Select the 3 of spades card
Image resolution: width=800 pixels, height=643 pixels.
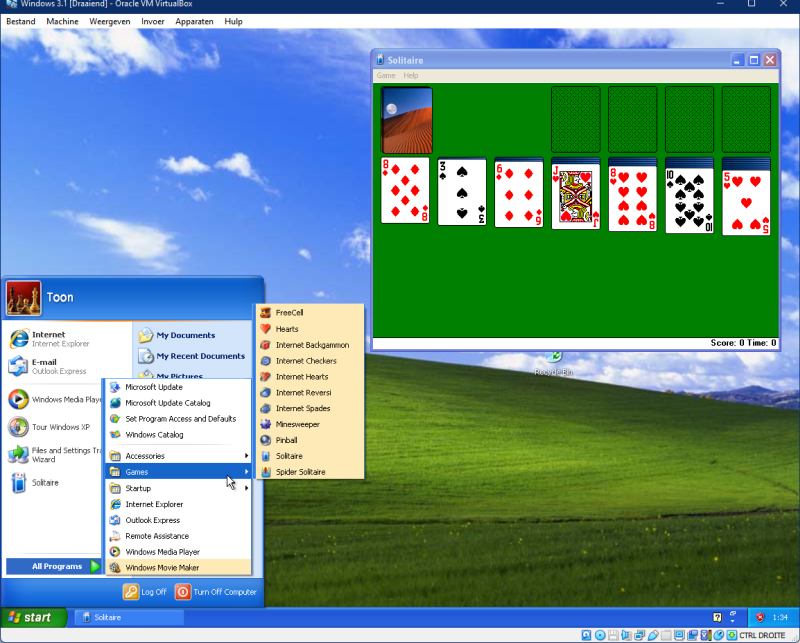pos(462,192)
